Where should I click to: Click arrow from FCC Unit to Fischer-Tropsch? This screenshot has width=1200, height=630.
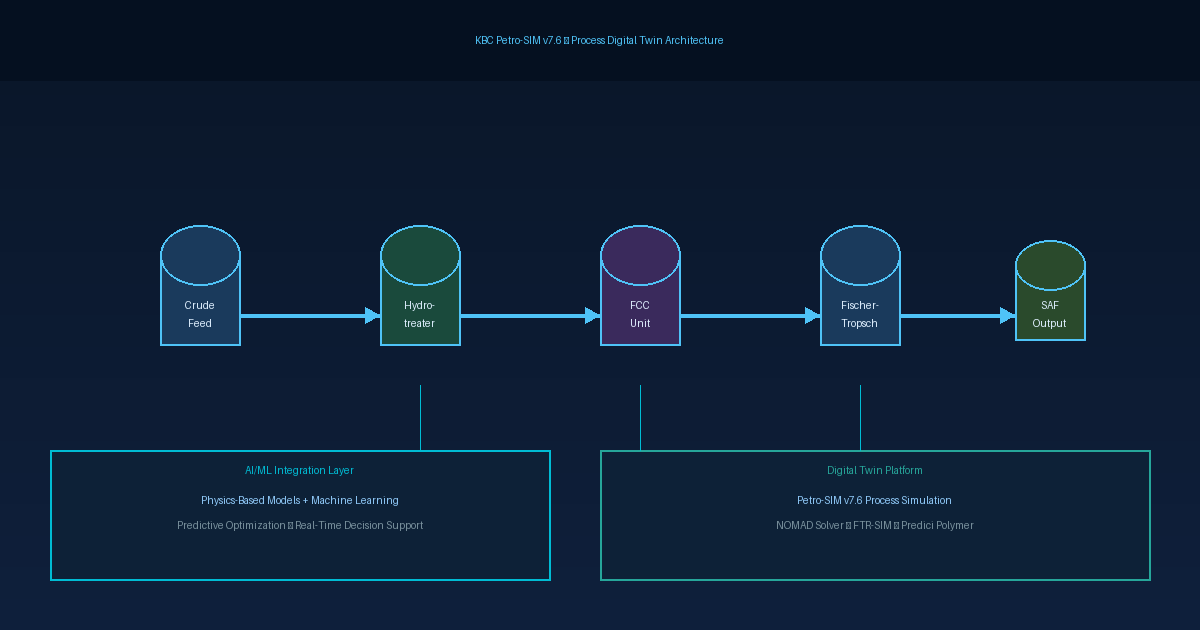[750, 316]
